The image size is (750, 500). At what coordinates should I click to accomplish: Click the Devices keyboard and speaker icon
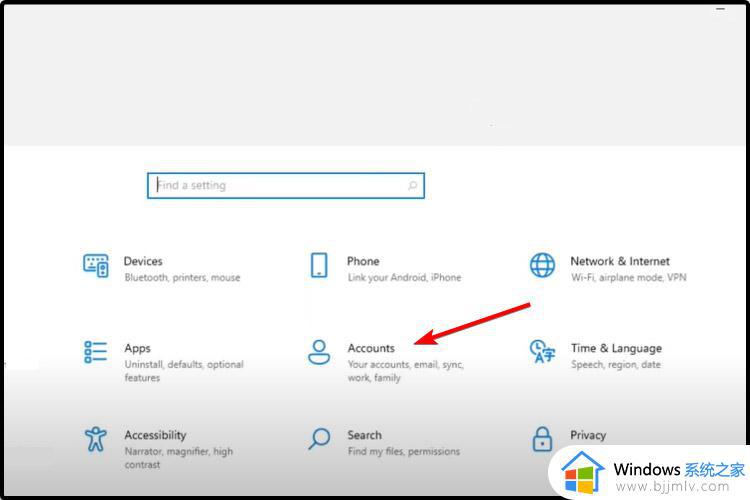click(x=96, y=266)
